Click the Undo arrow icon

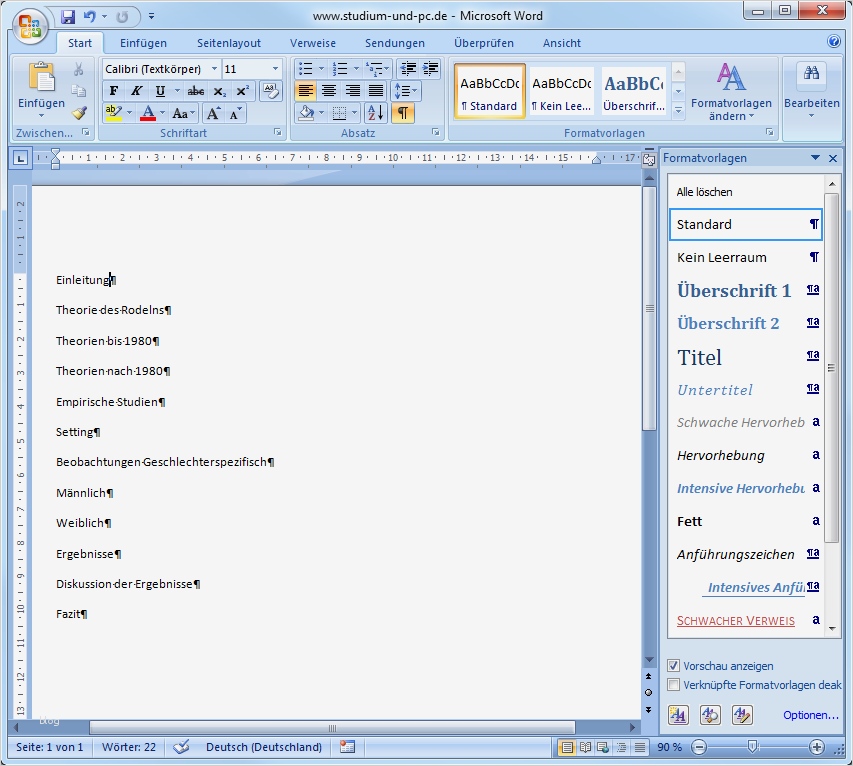click(89, 16)
